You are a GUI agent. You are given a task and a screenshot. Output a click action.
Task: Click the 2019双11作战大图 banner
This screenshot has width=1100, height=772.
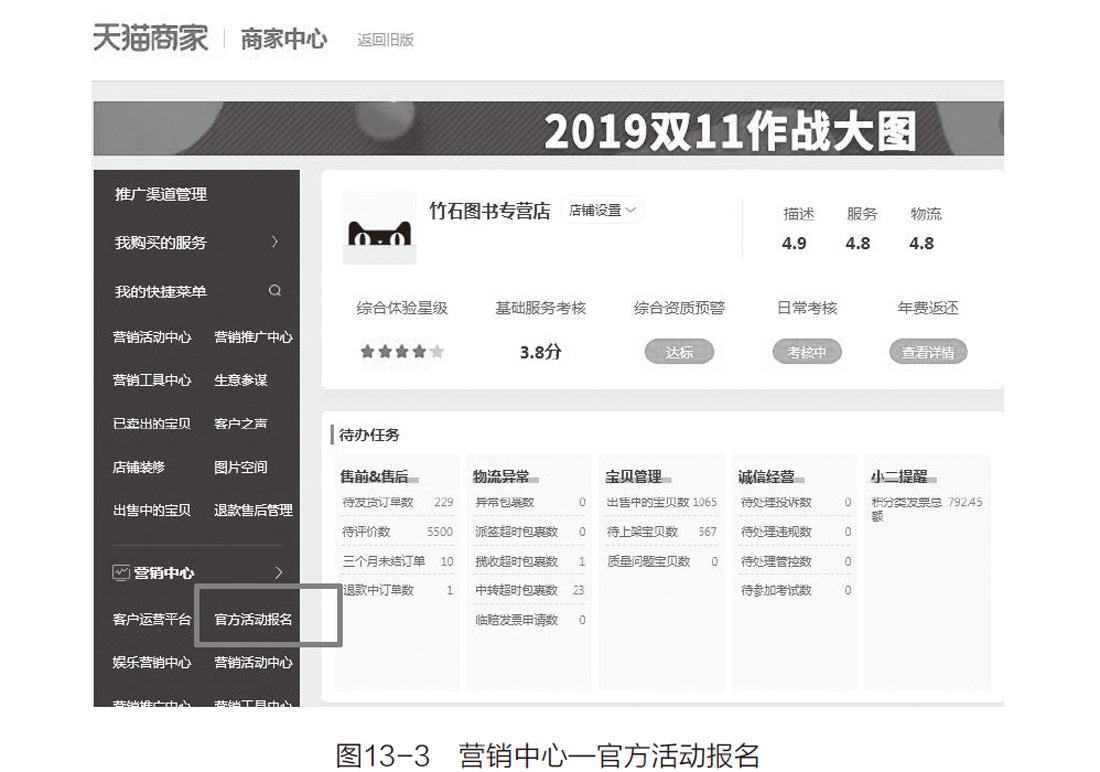[x=548, y=129]
